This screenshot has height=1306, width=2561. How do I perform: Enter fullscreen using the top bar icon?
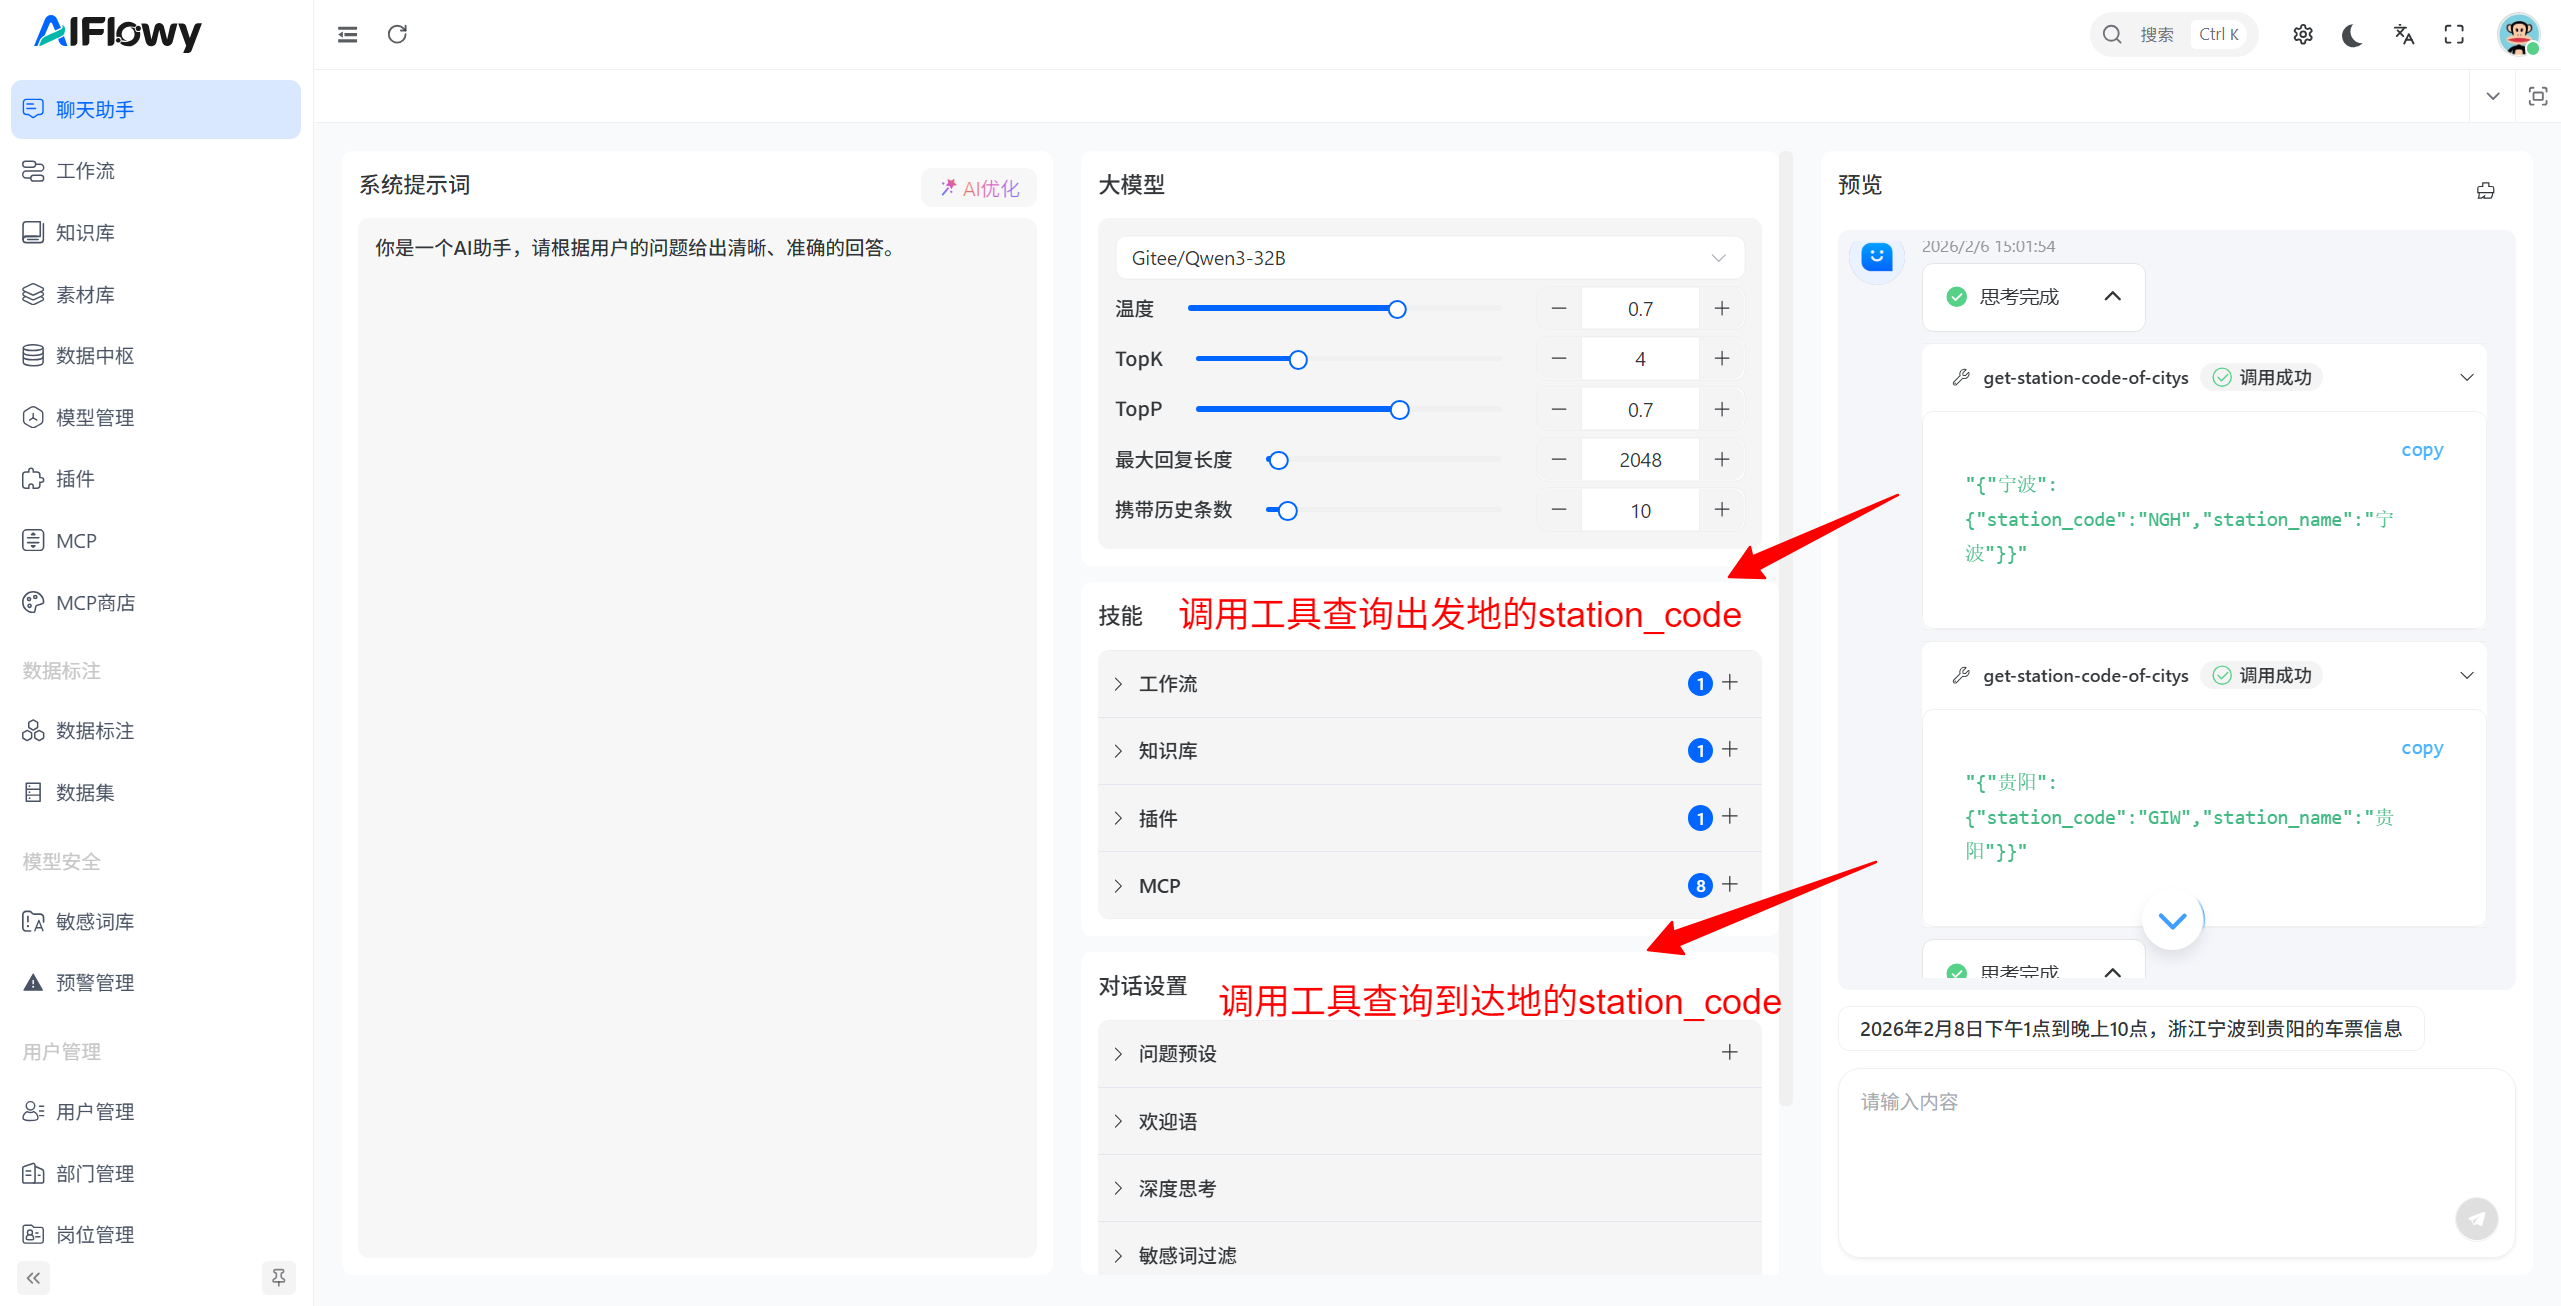tap(2454, 35)
